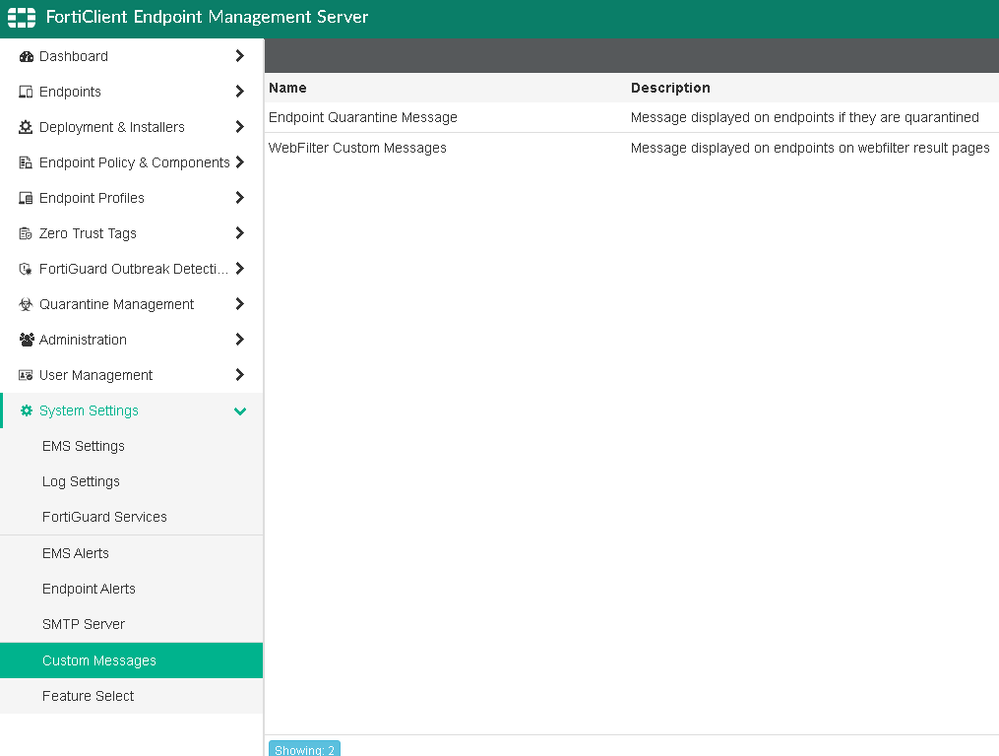Click the Deployment & Installers gear icon
Image resolution: width=999 pixels, height=756 pixels.
25,127
